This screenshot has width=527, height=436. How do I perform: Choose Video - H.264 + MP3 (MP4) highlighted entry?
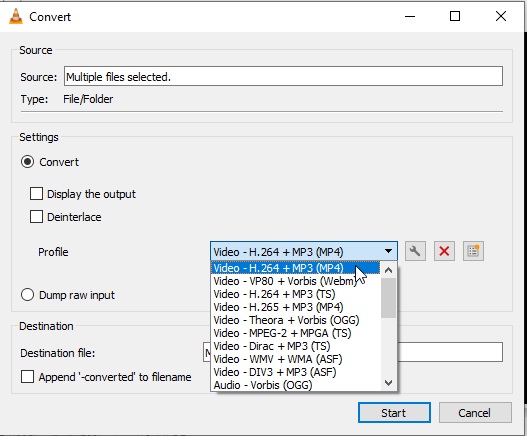(x=296, y=268)
